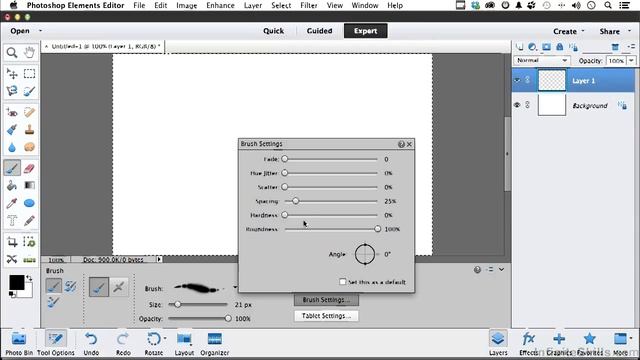
Task: Click the Brush Settings button
Action: [x=326, y=300]
